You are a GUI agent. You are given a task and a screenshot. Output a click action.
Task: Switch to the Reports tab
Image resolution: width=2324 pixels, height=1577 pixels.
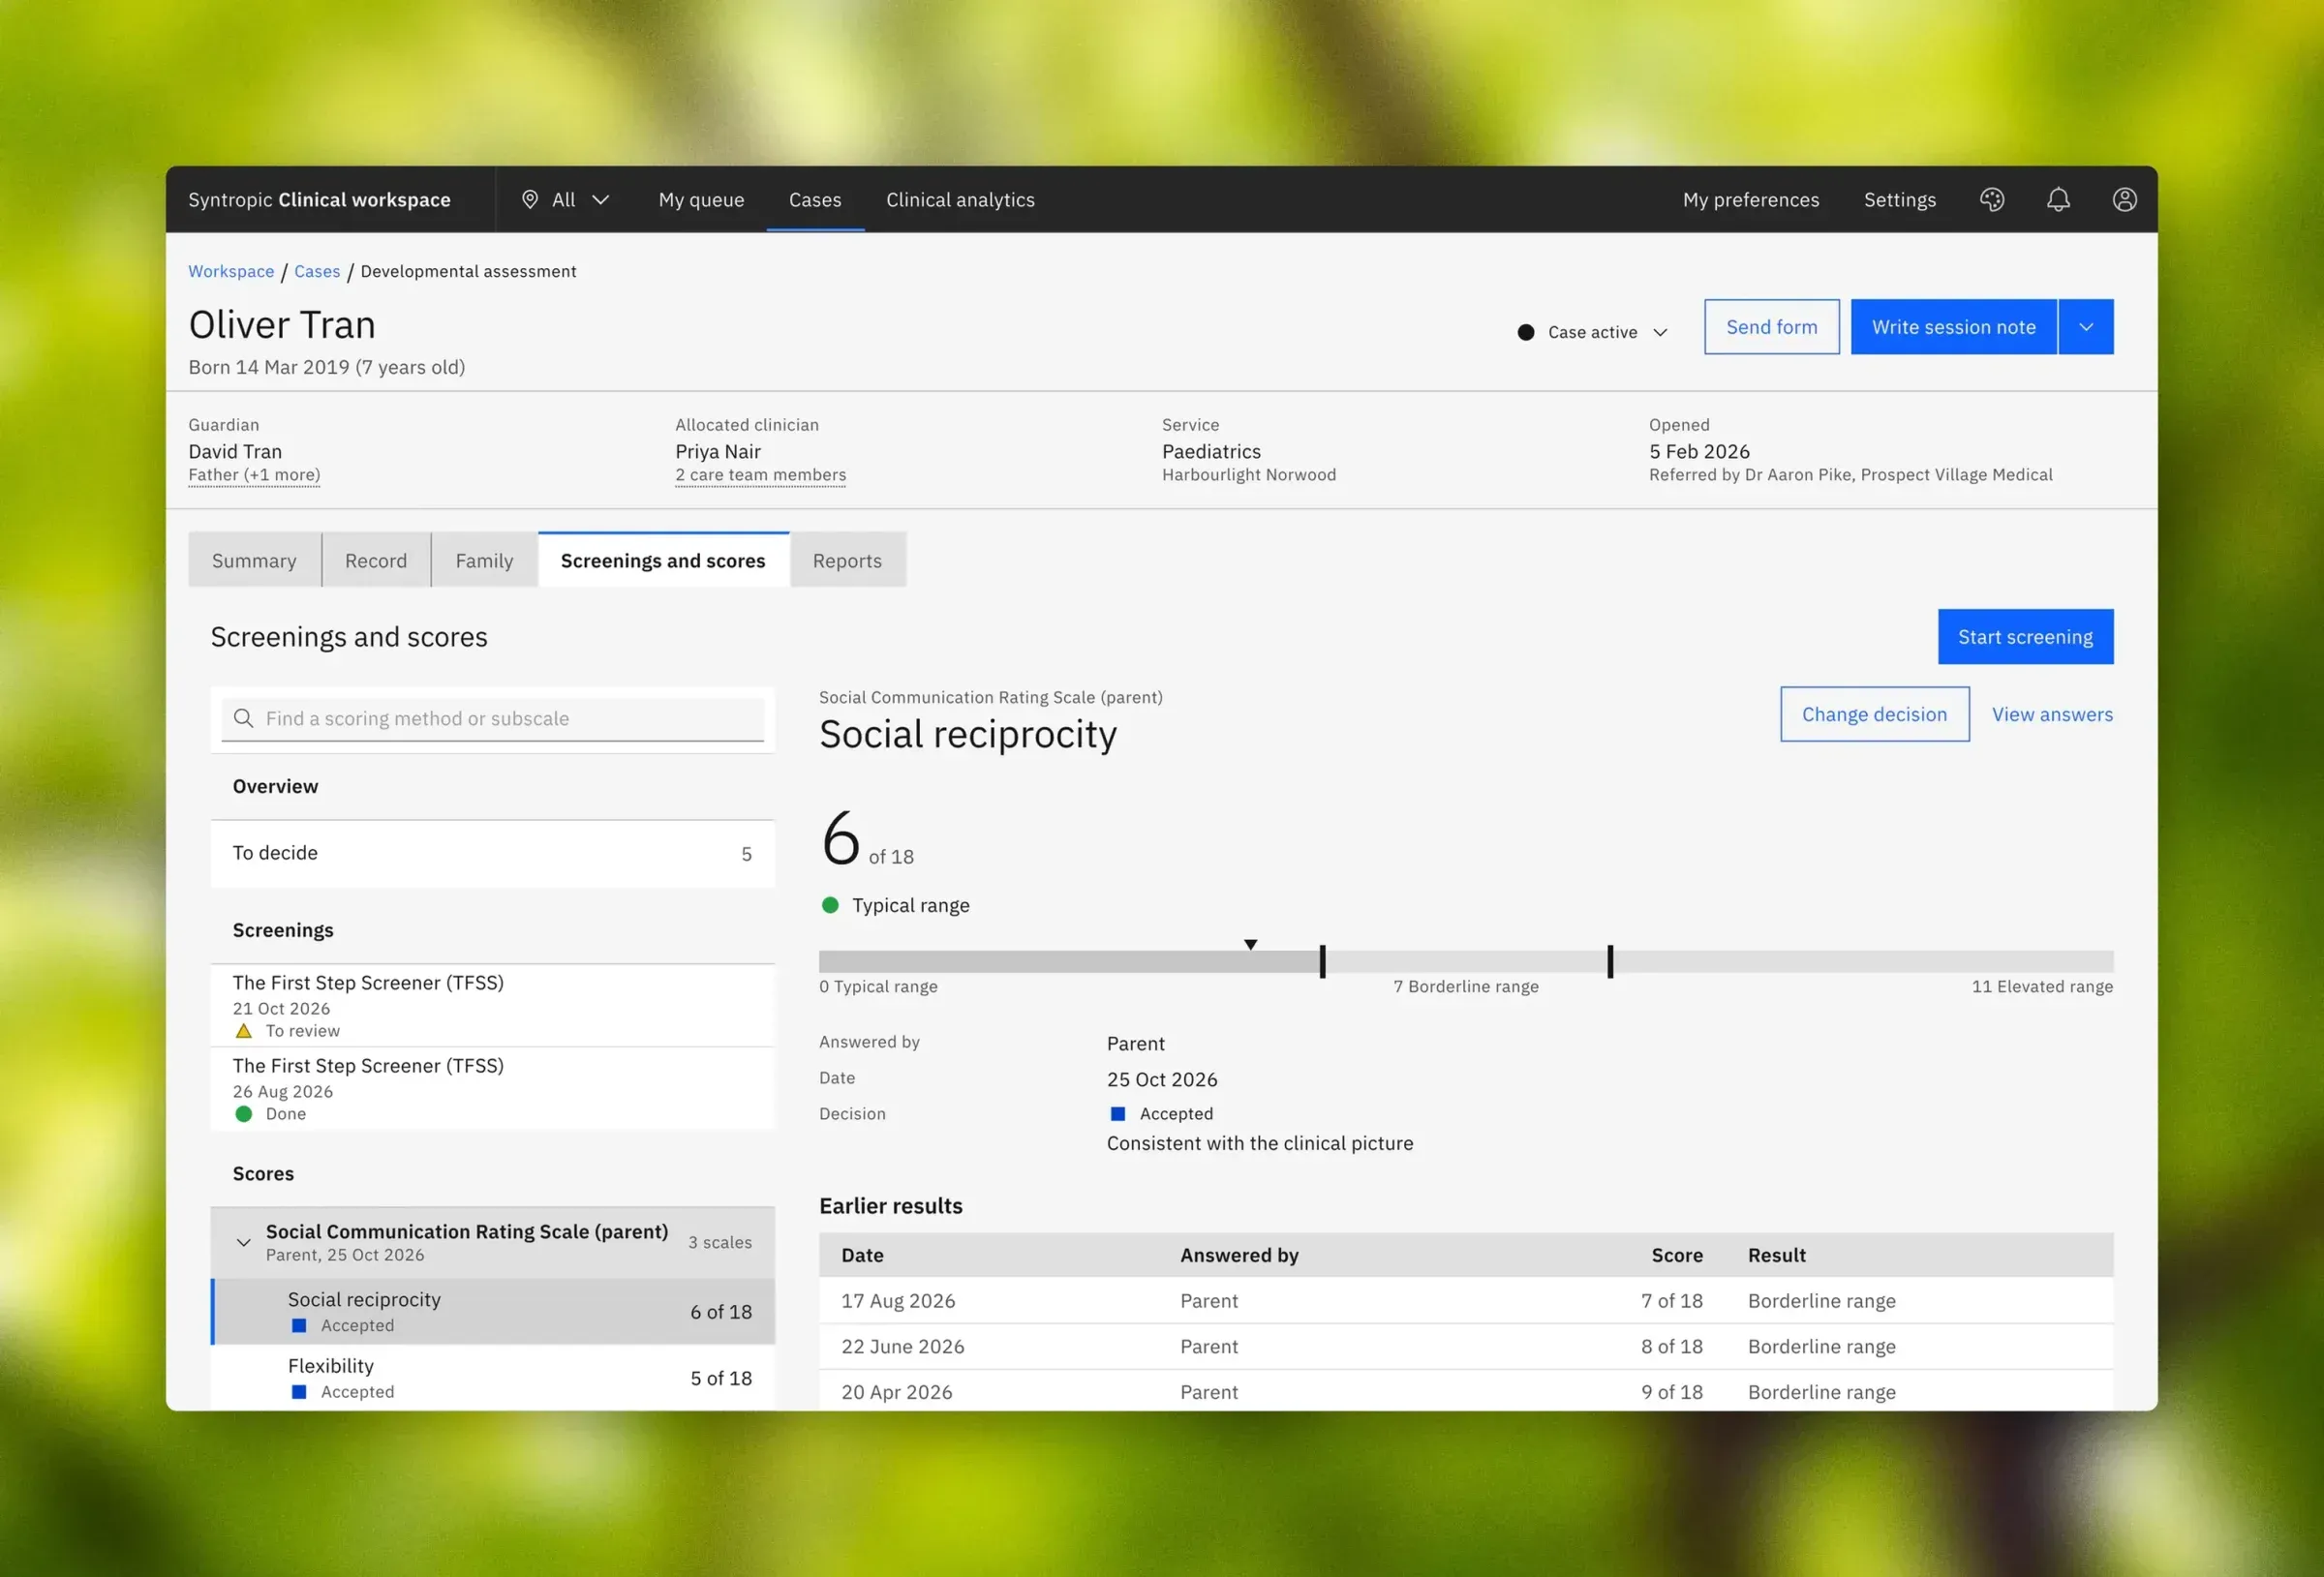(x=847, y=560)
